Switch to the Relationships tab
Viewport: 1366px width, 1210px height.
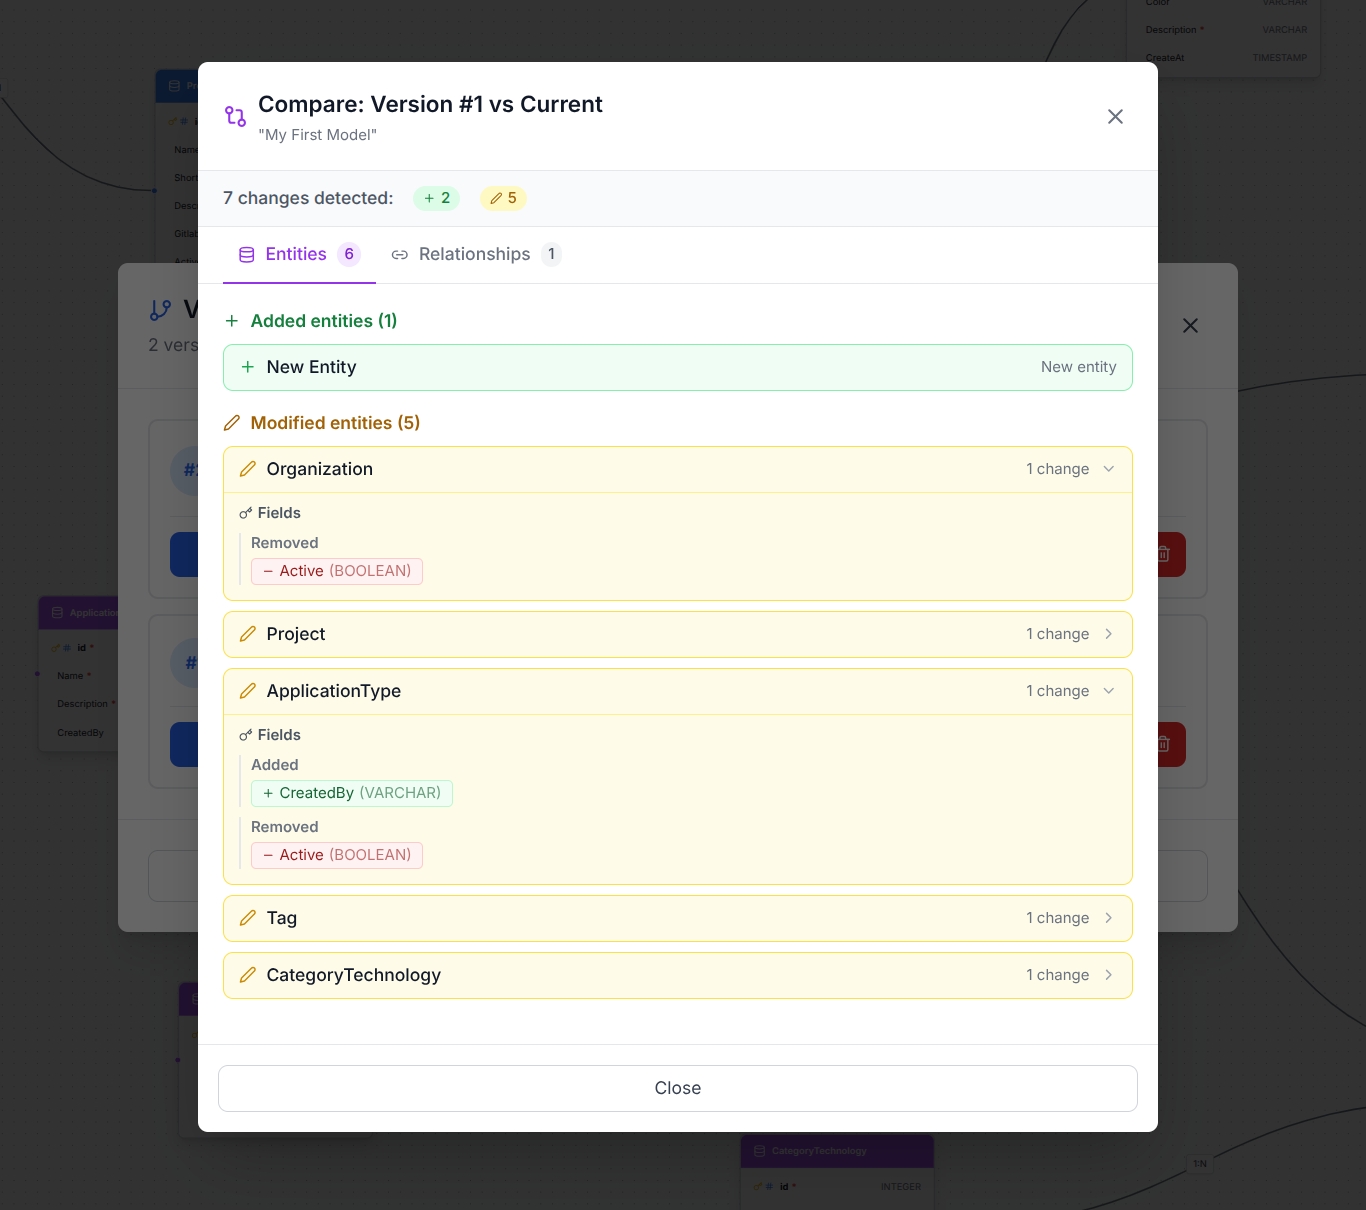click(476, 255)
